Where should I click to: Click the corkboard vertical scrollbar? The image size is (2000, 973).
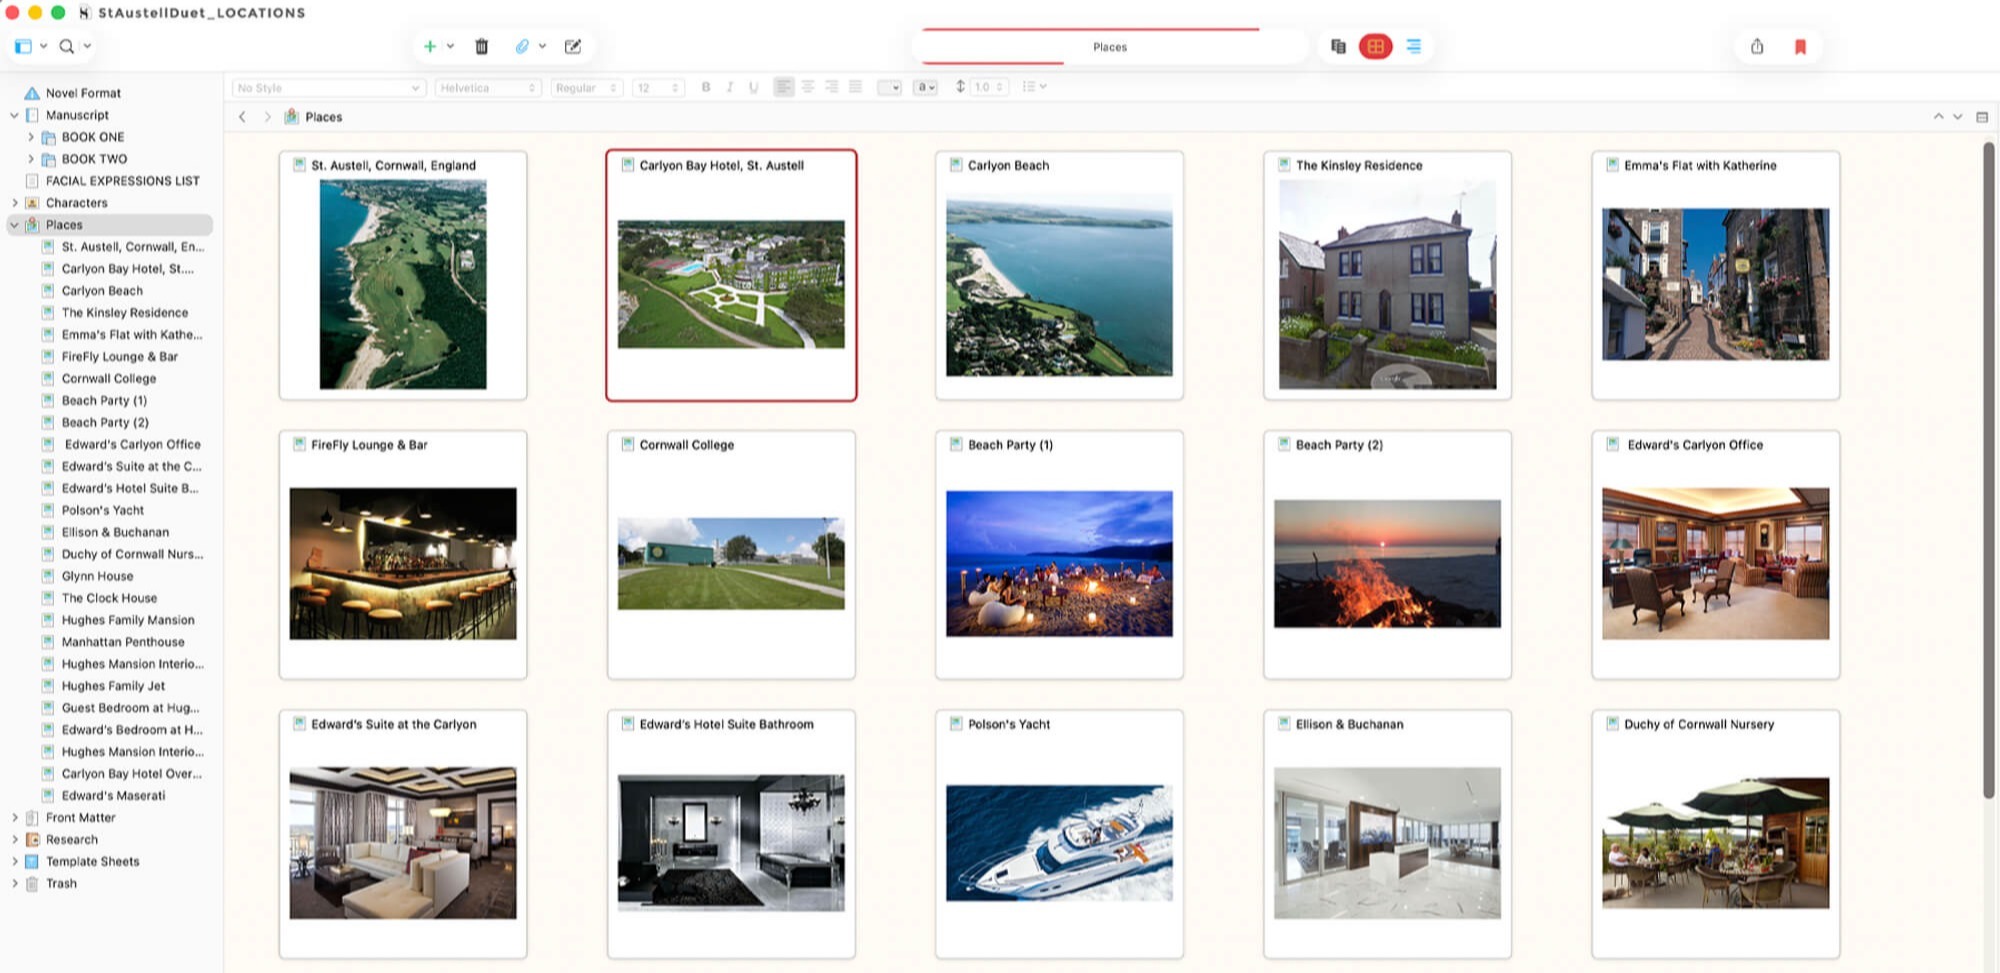click(x=1989, y=470)
